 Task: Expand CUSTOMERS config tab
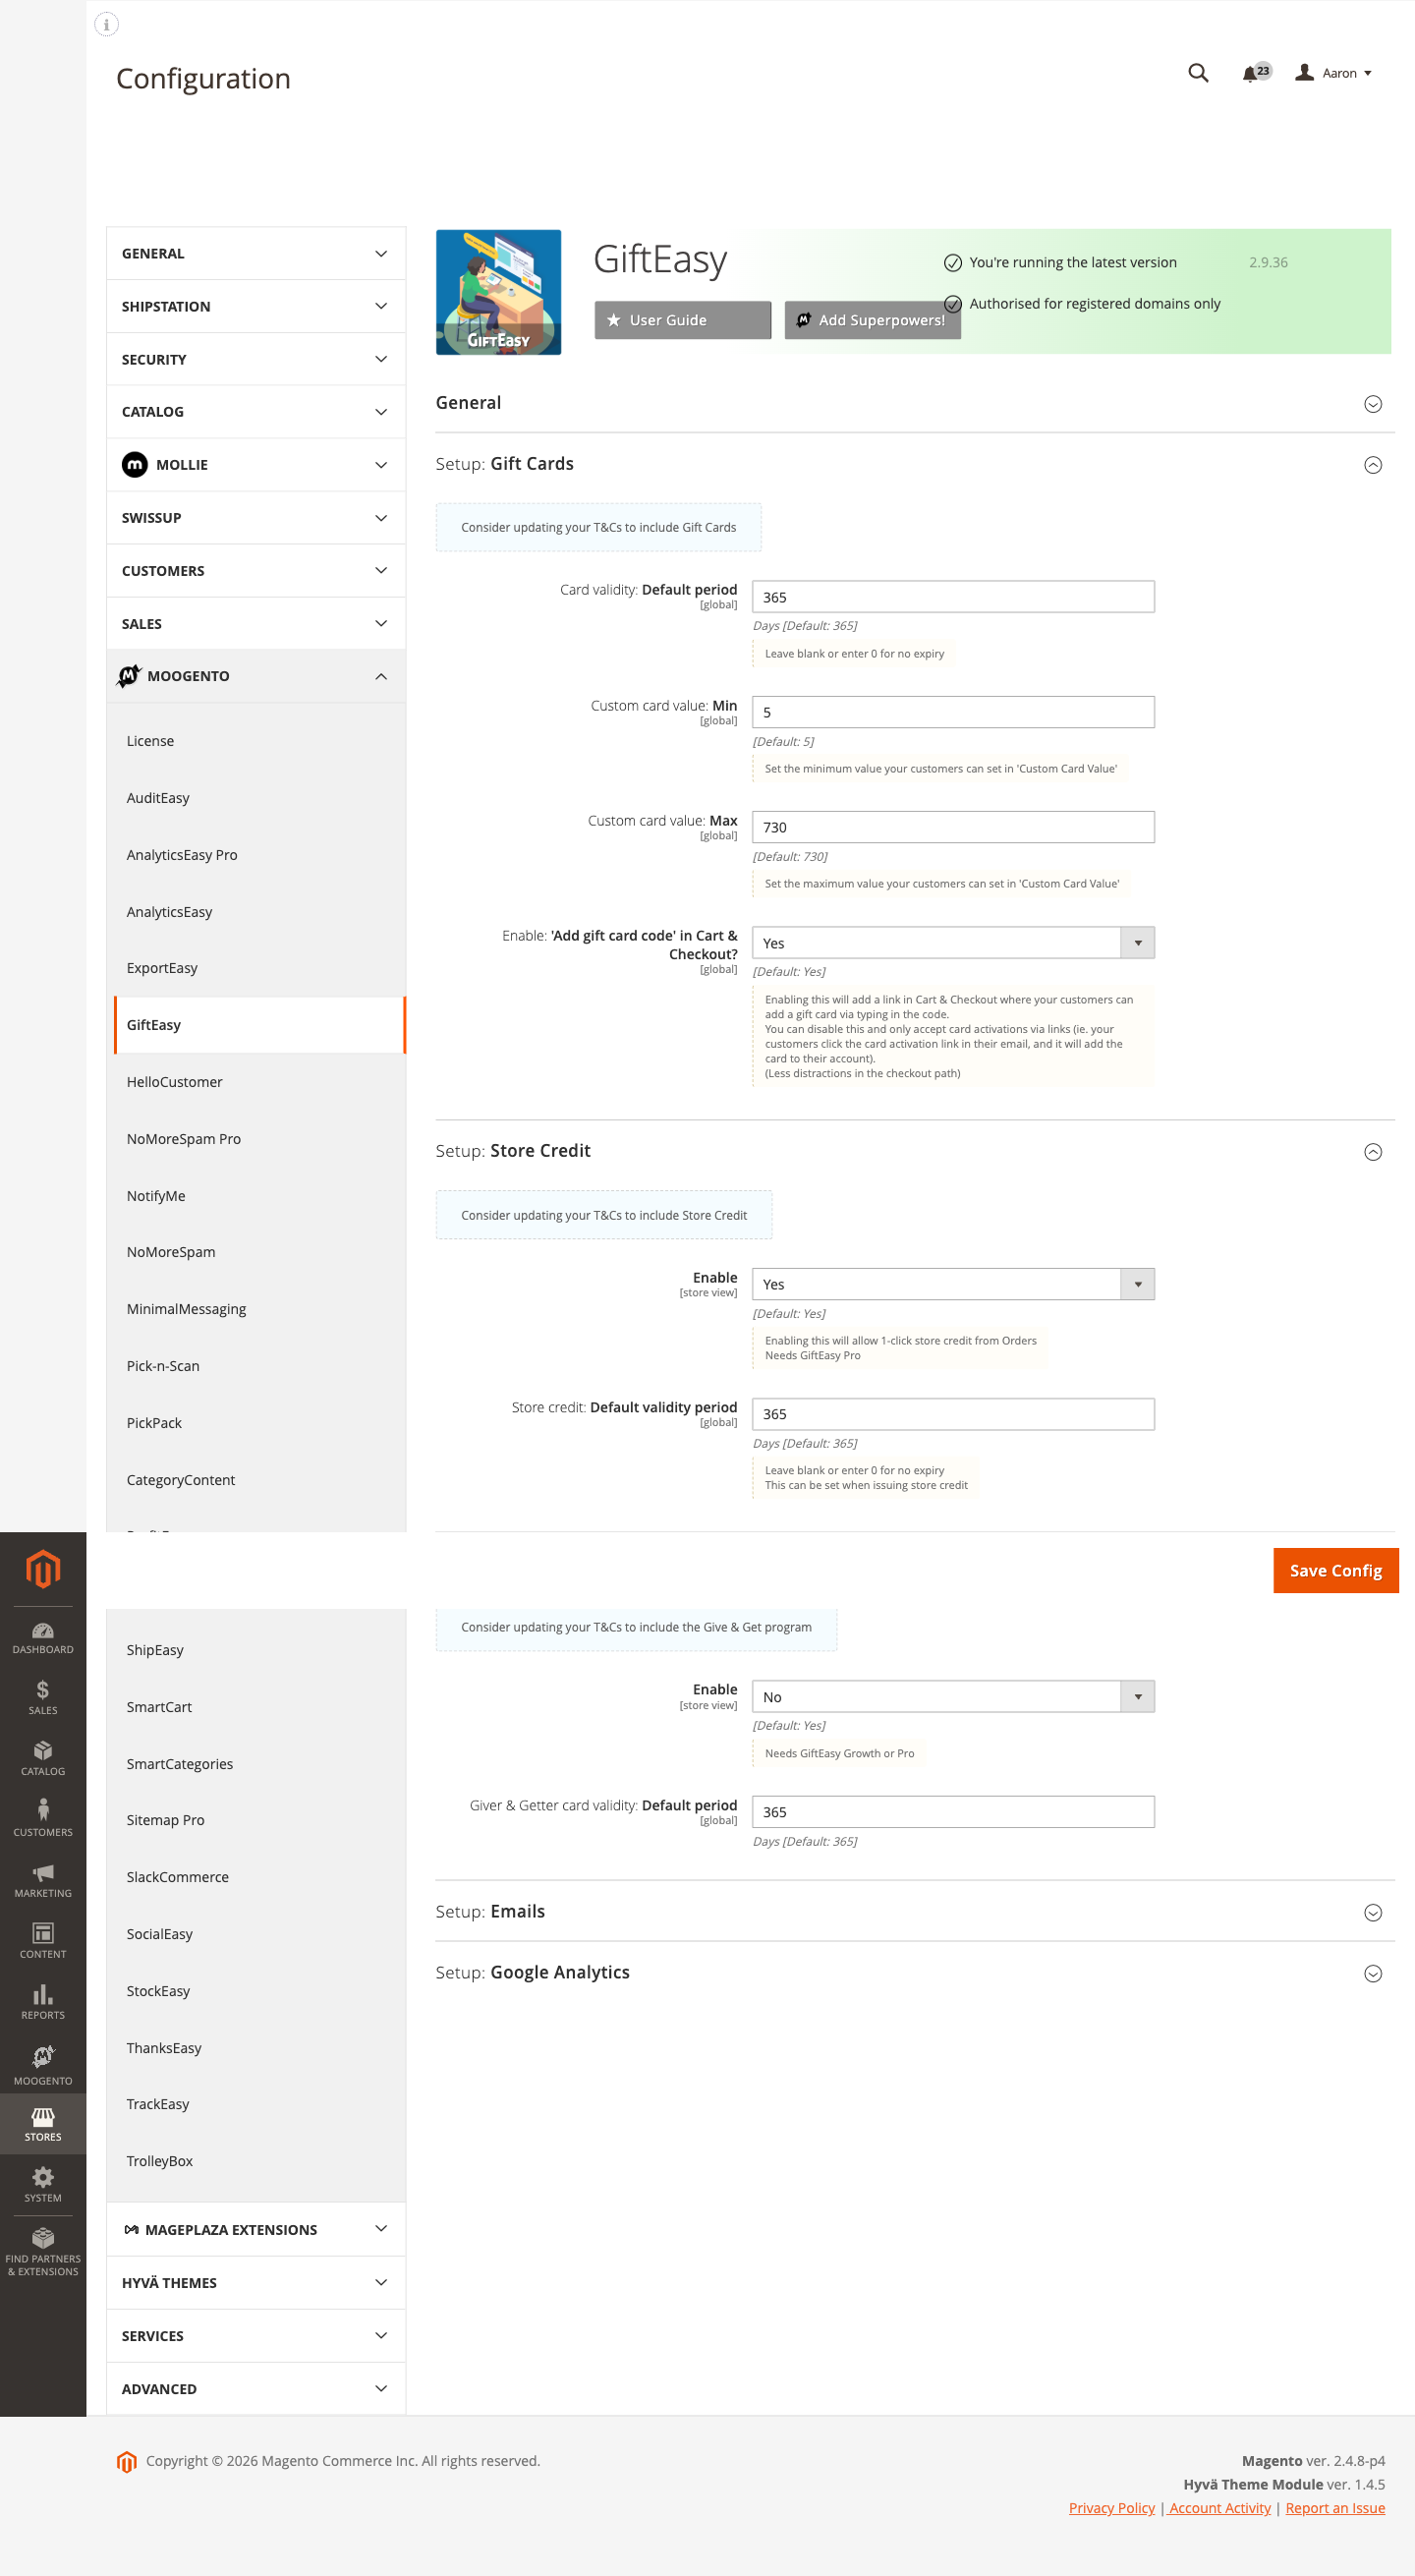[x=256, y=571]
